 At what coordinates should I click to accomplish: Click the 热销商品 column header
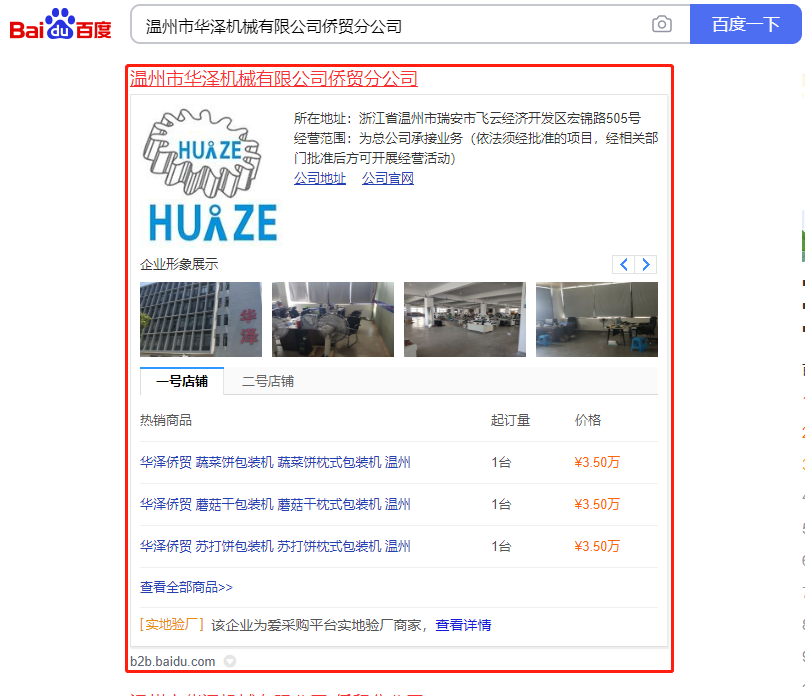(x=166, y=420)
